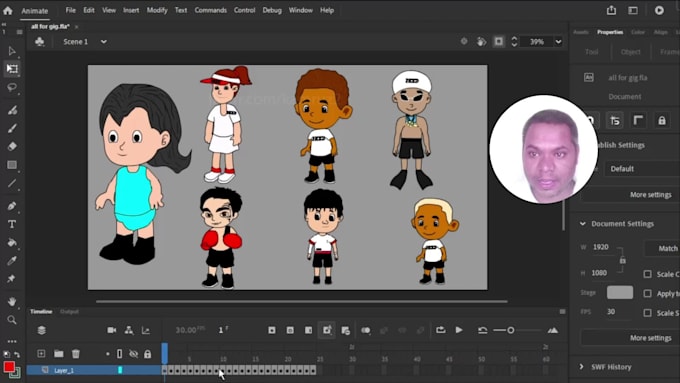680x383 pixels.
Task: Select the Rectangle tool
Action: [x=12, y=165]
